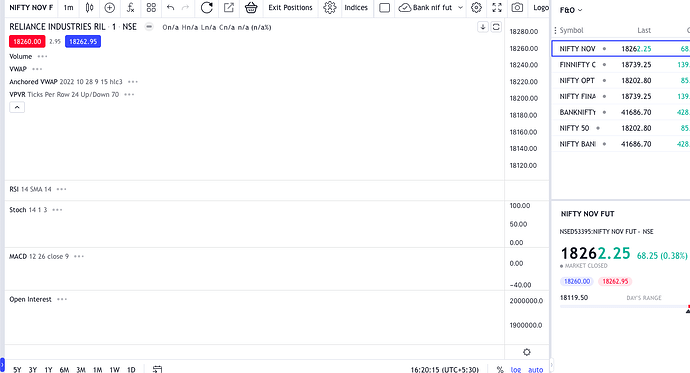Click the red 18260.00 sell button

pyautogui.click(x=27, y=41)
